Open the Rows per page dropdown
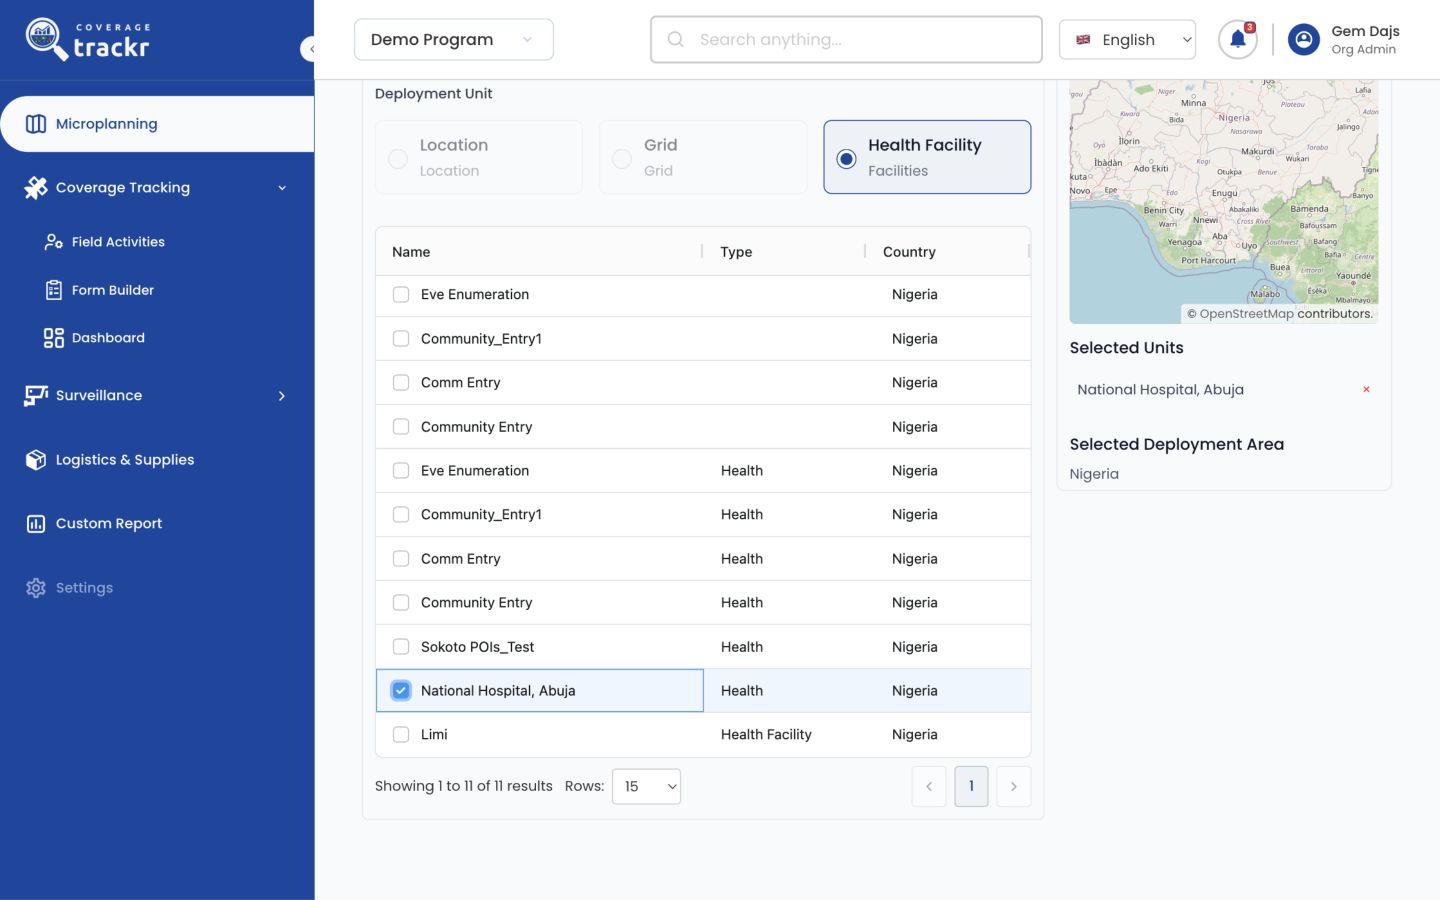 pos(647,787)
